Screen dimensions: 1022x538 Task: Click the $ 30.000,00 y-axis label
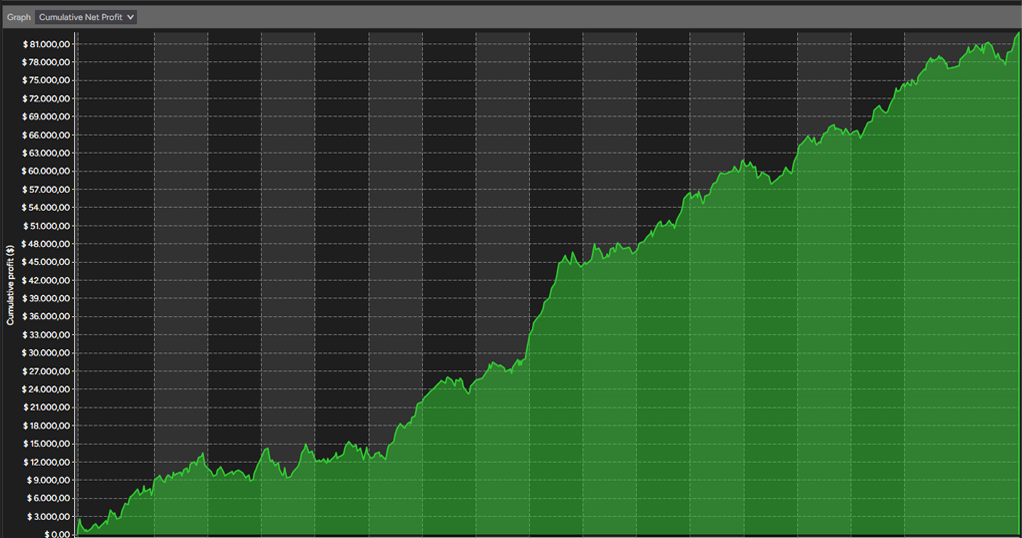(46, 353)
